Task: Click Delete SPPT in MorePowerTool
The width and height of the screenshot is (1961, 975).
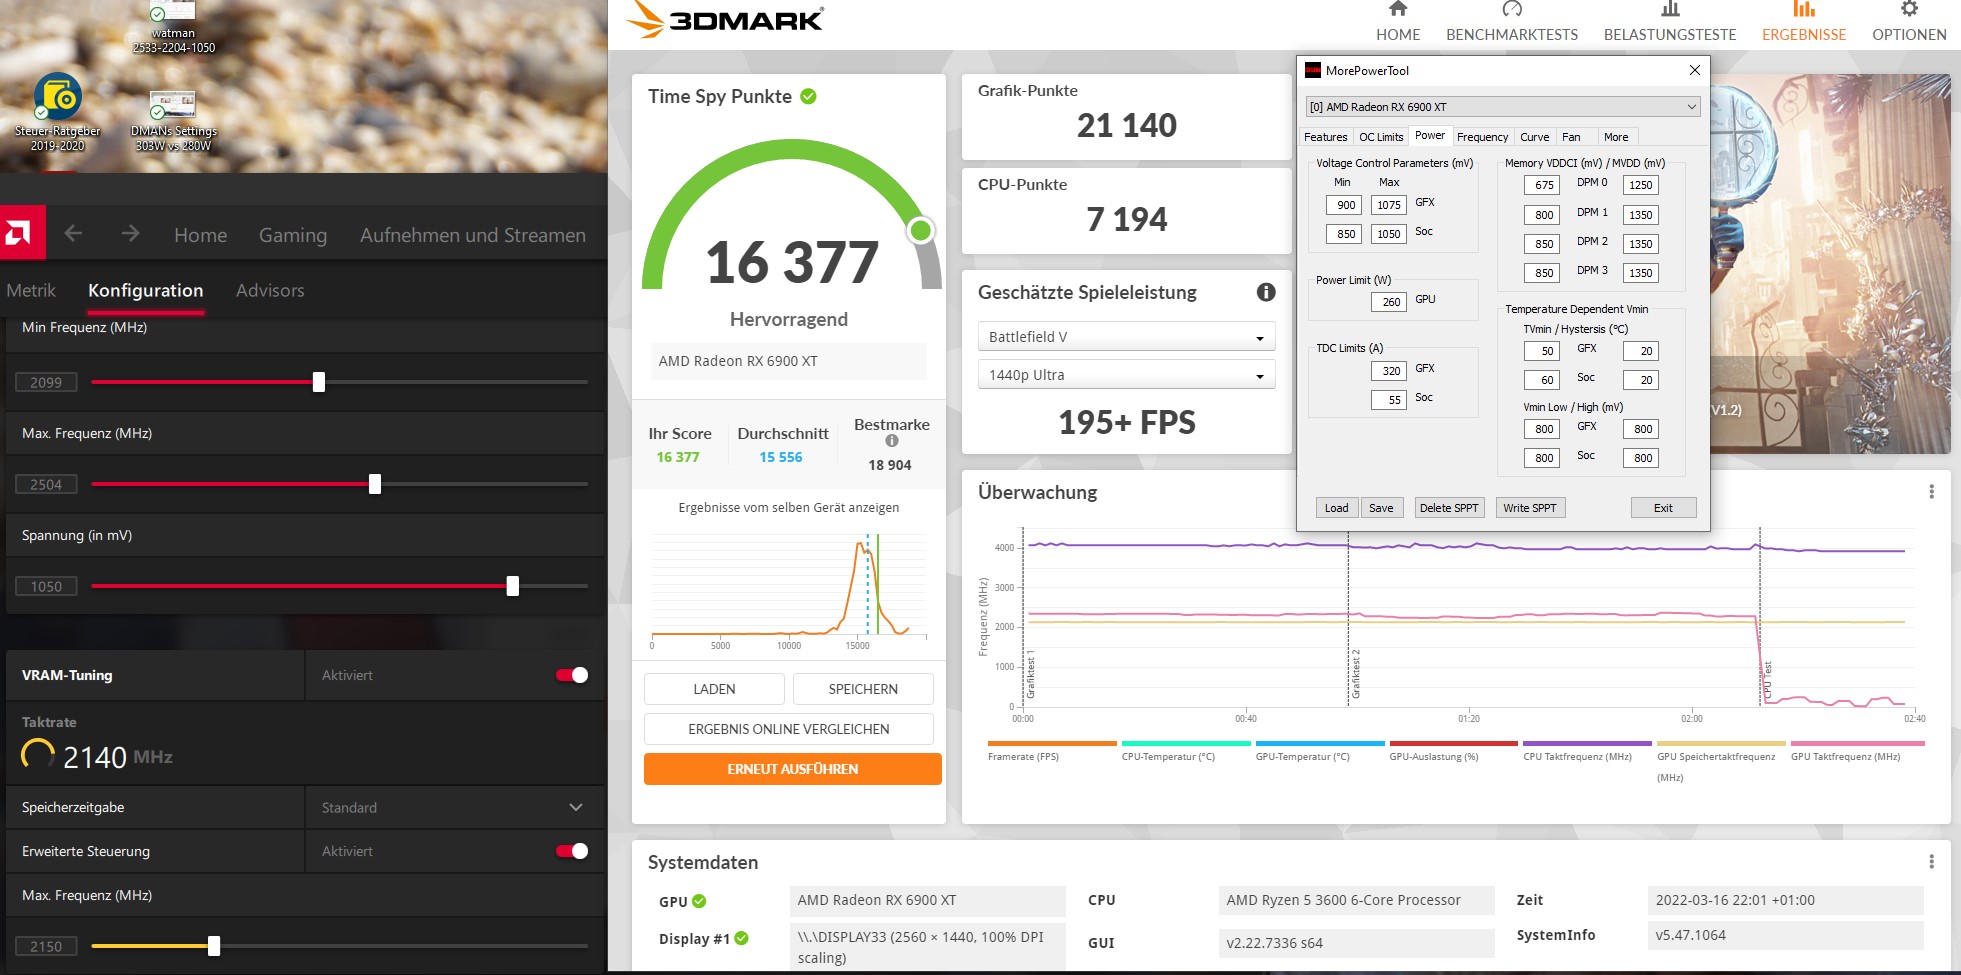Action: point(1448,508)
